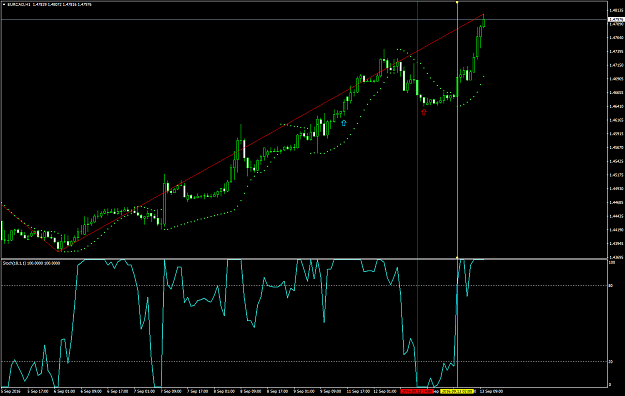Click the '7 Sep 09:00' time axis label
The height and width of the screenshot is (396, 625).
[171, 392]
